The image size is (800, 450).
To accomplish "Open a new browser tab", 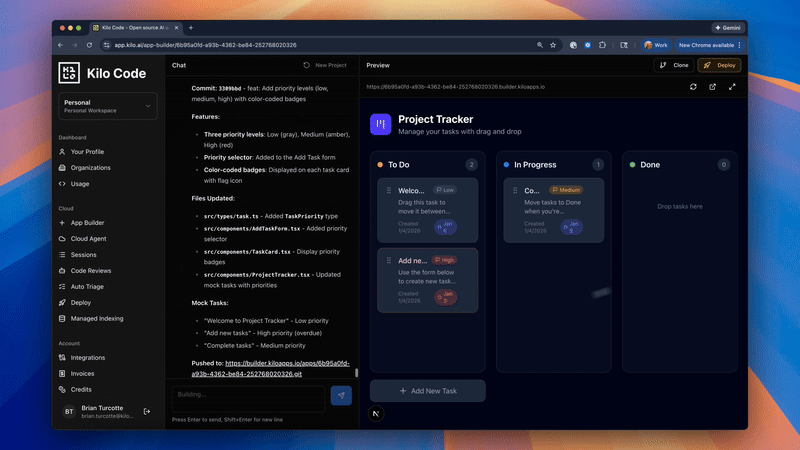I will click(x=191, y=28).
